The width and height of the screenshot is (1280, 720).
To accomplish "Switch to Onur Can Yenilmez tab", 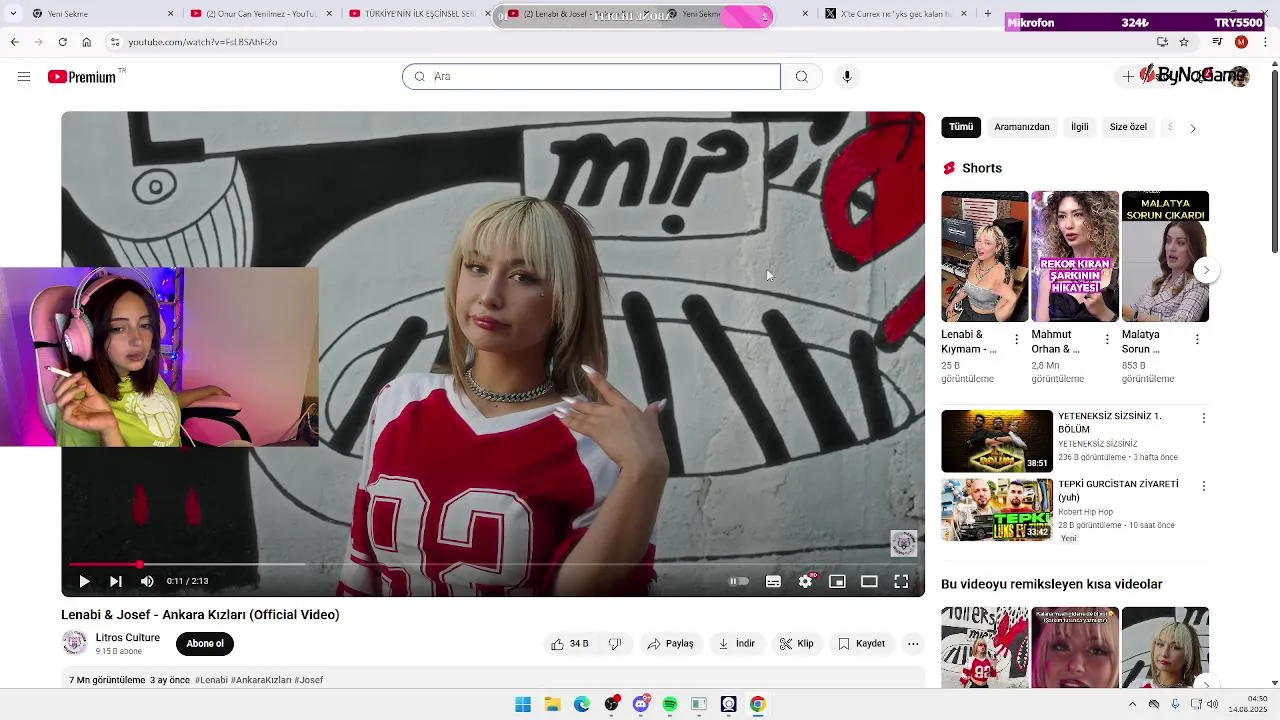I will (260, 14).
